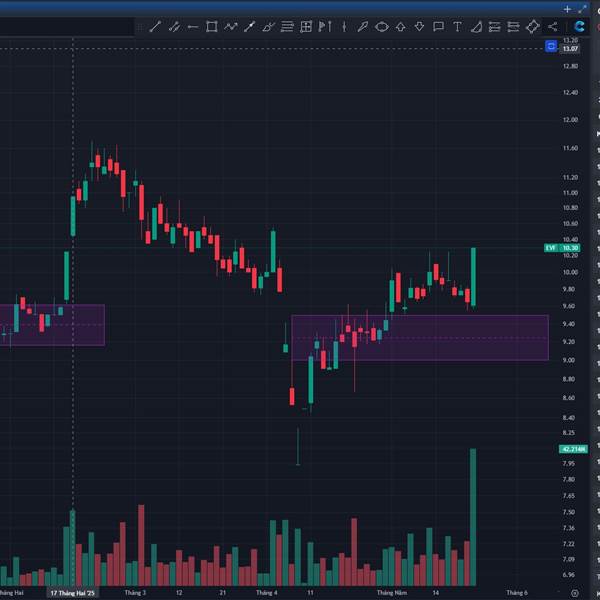This screenshot has height=600, width=600.
Task: Click the blue C logo icon
Action: coord(579,26)
